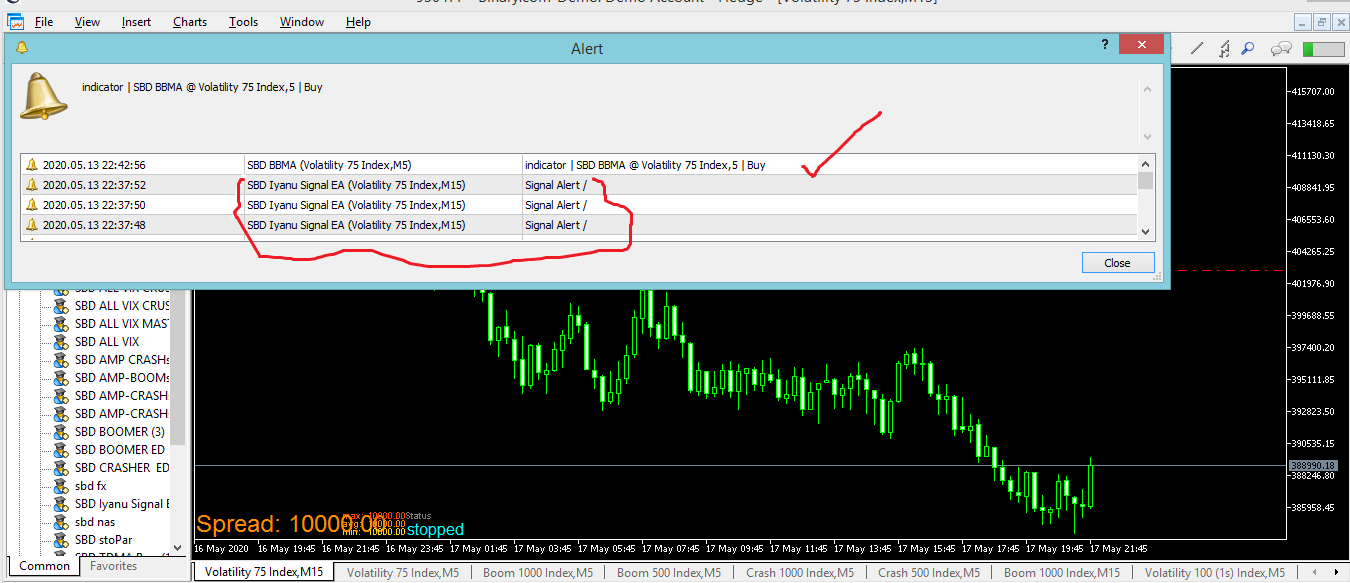Click the small bell icon in the Alert title bar
Screen dimensions: 1350x583
[22, 47]
